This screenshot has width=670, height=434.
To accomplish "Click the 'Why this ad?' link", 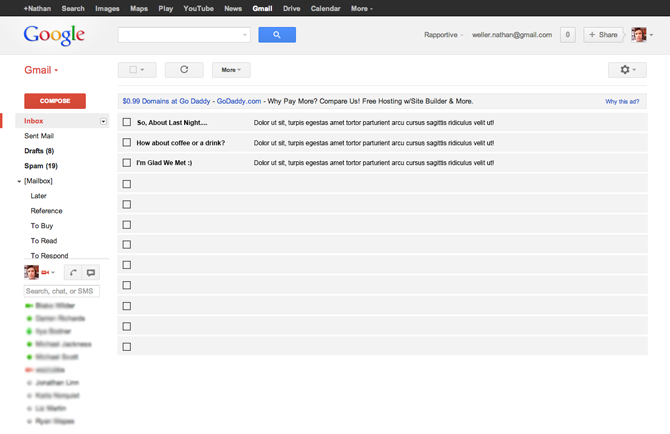I will 622,101.
